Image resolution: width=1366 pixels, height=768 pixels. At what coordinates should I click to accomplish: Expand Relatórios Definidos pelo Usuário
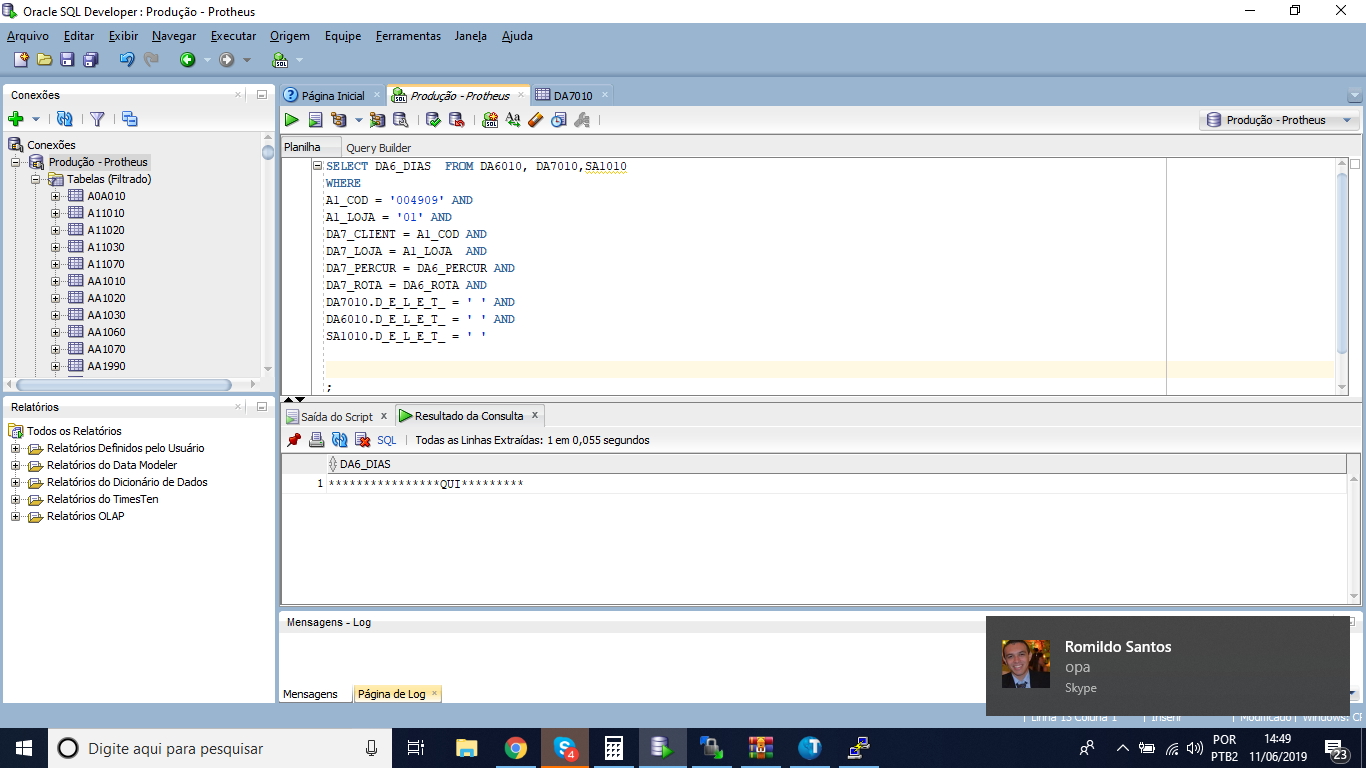click(16, 448)
